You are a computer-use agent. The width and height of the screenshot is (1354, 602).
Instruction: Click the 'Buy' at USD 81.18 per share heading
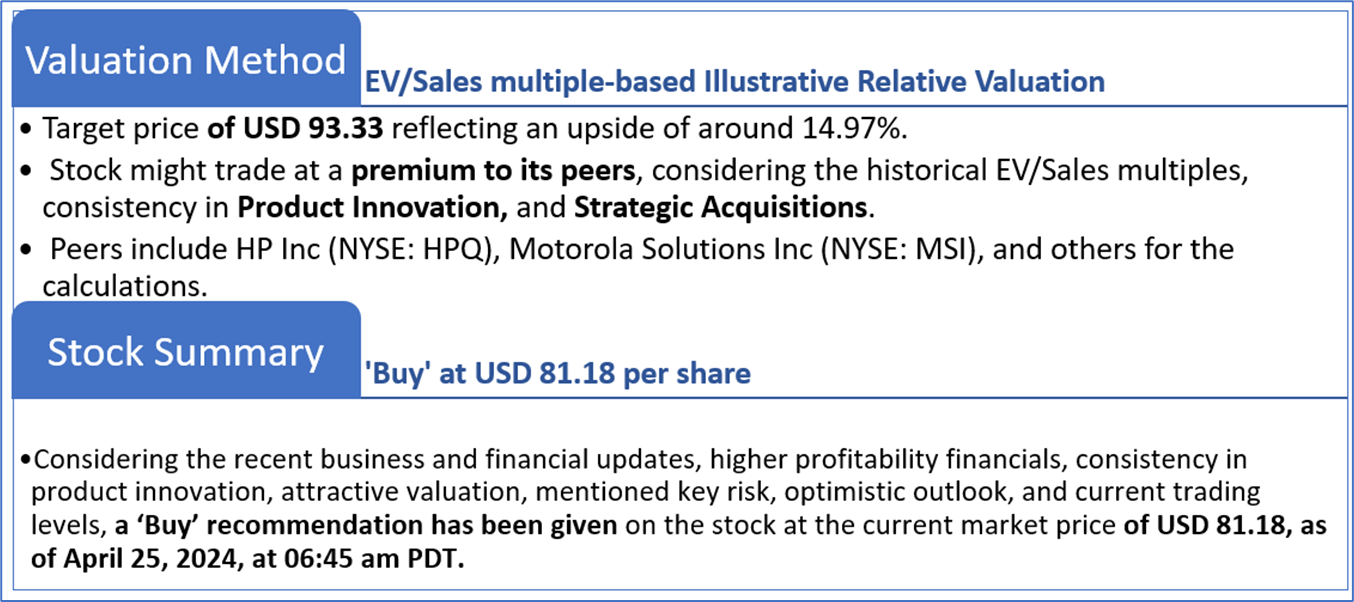click(x=557, y=374)
